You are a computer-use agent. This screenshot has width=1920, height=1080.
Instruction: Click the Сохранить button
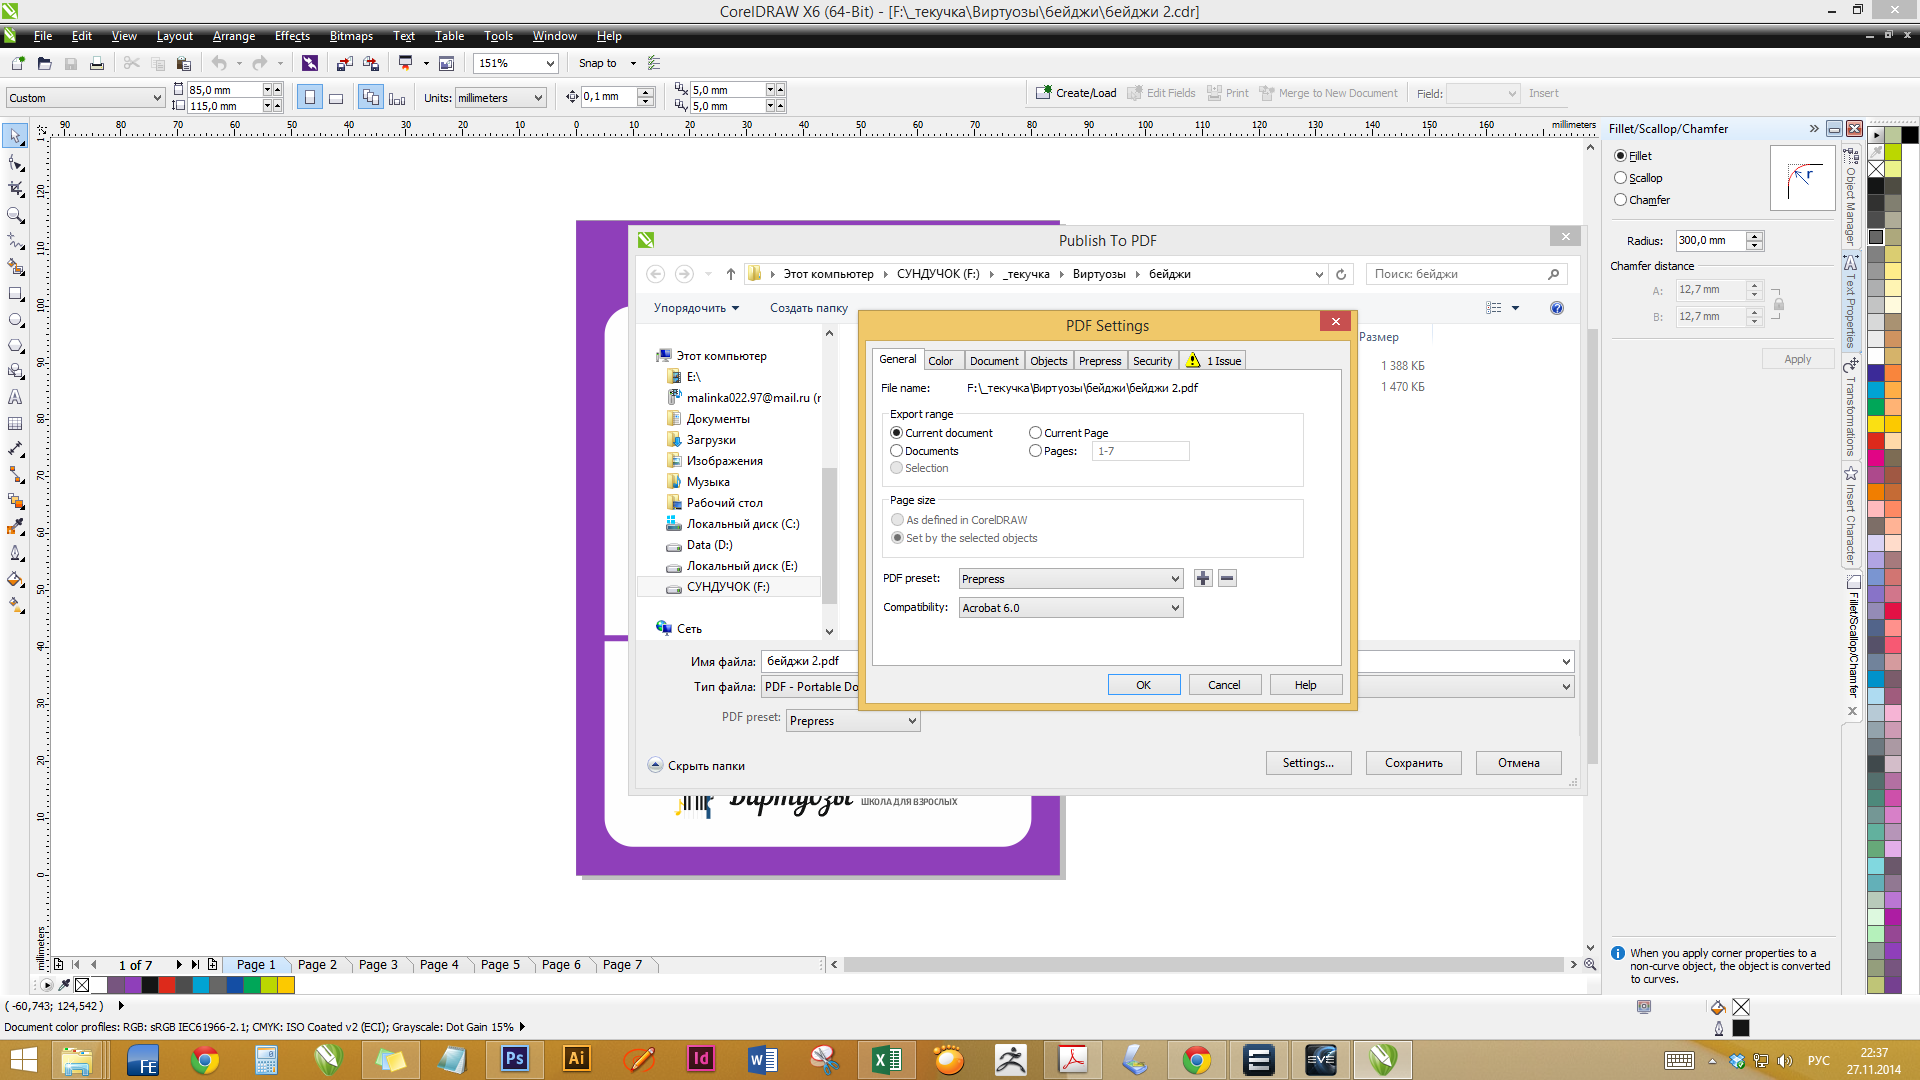[1413, 763]
